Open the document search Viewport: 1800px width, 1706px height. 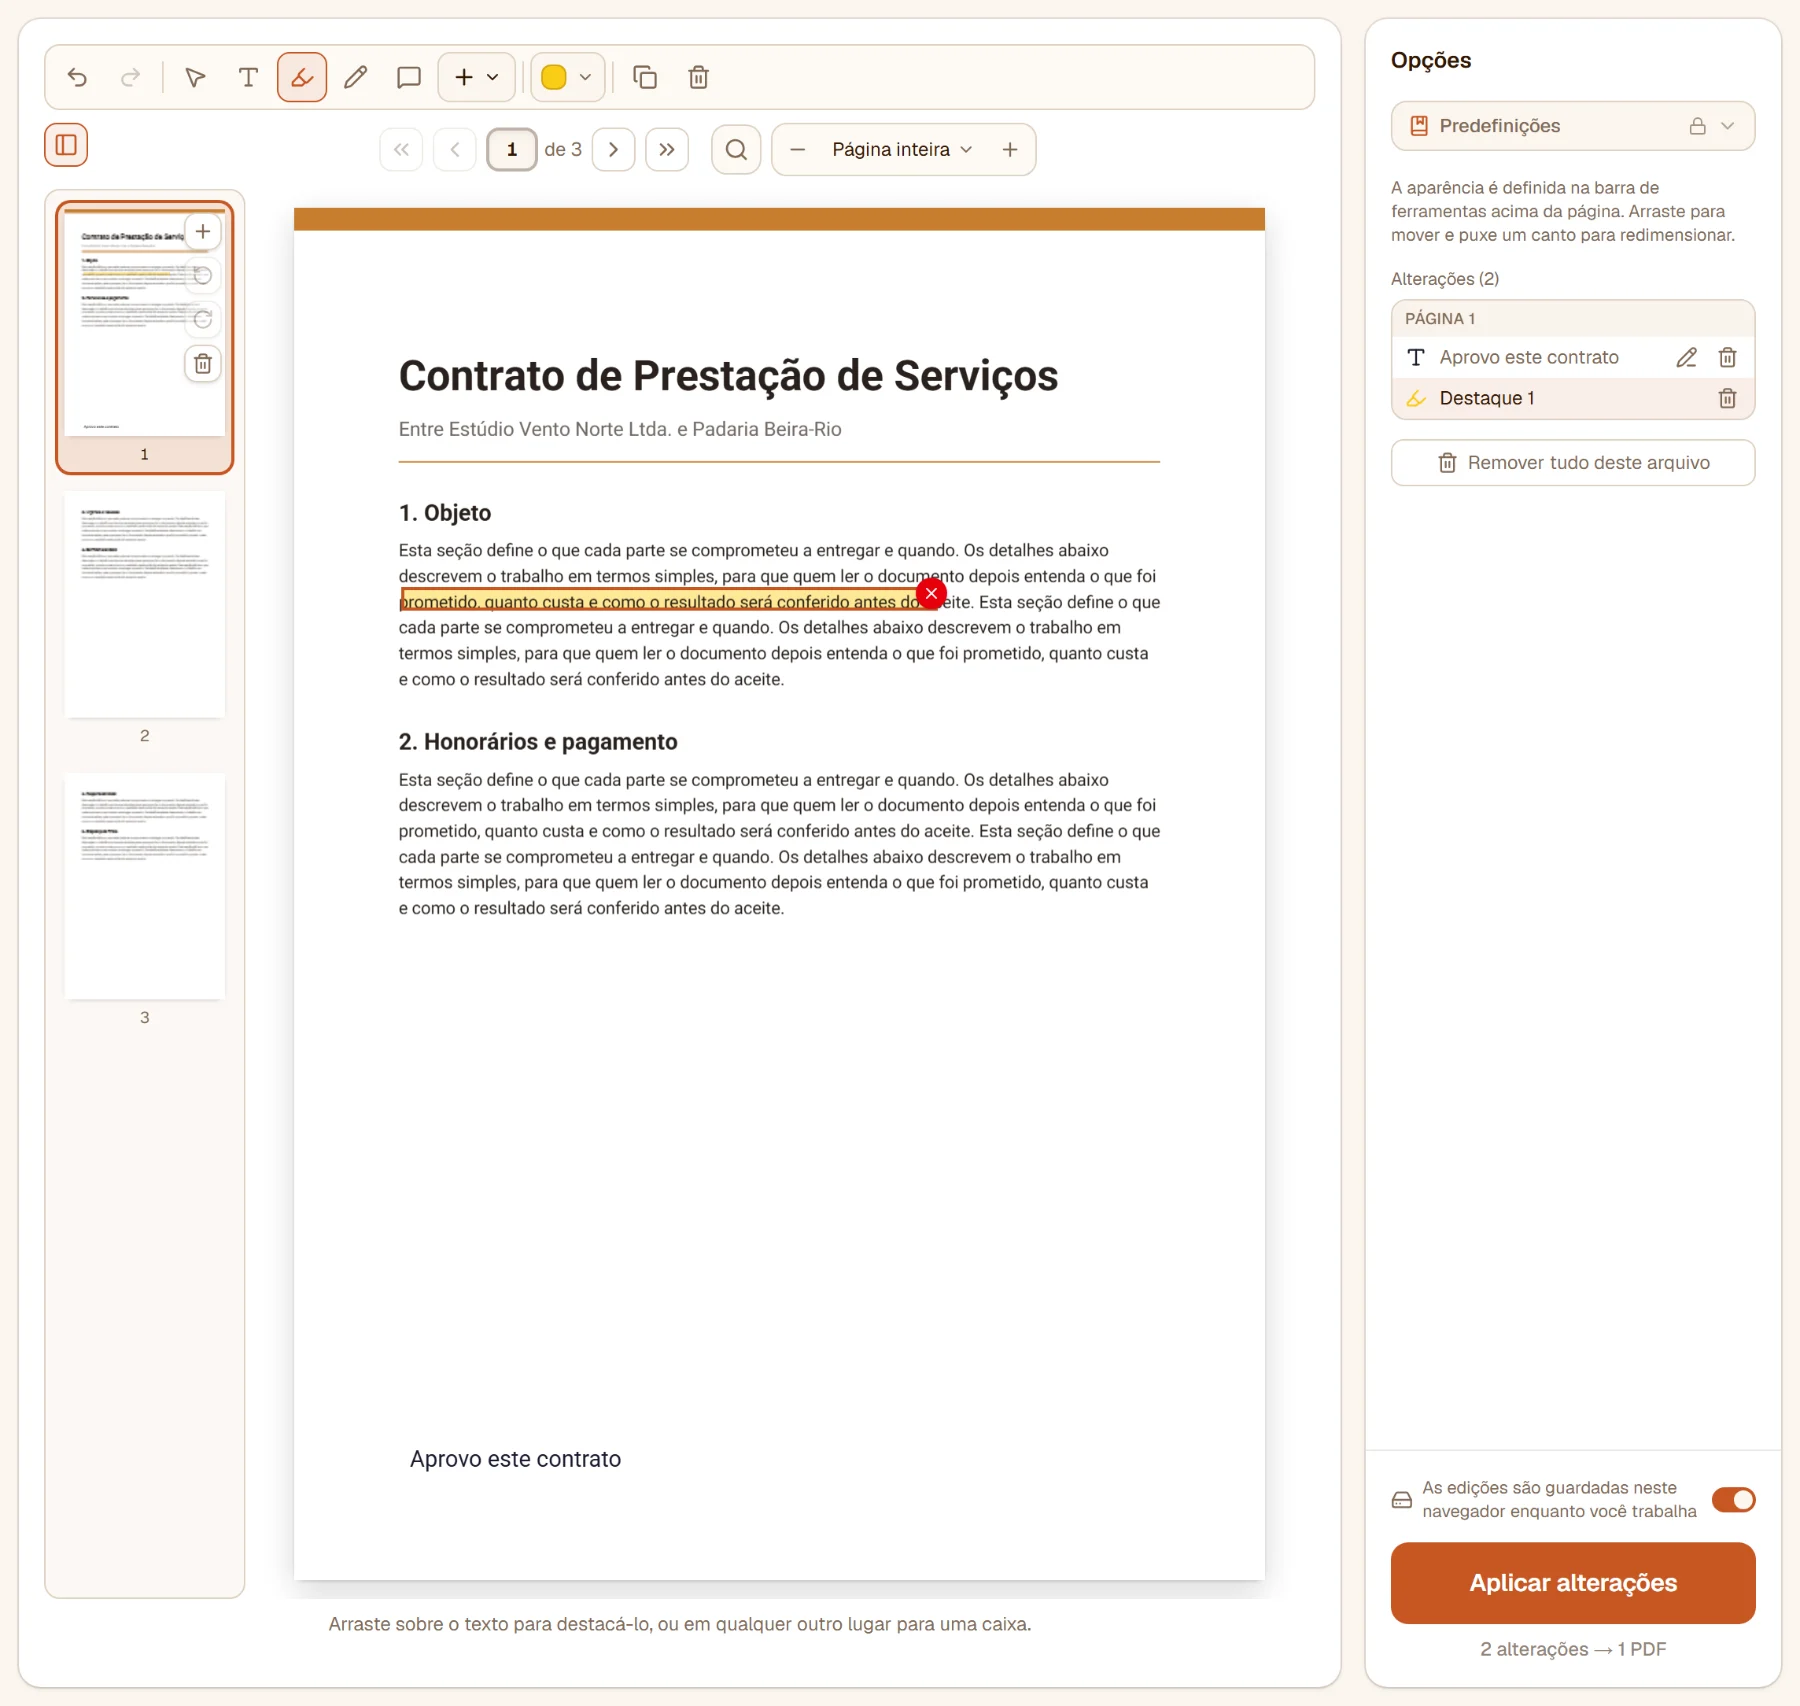click(x=736, y=149)
